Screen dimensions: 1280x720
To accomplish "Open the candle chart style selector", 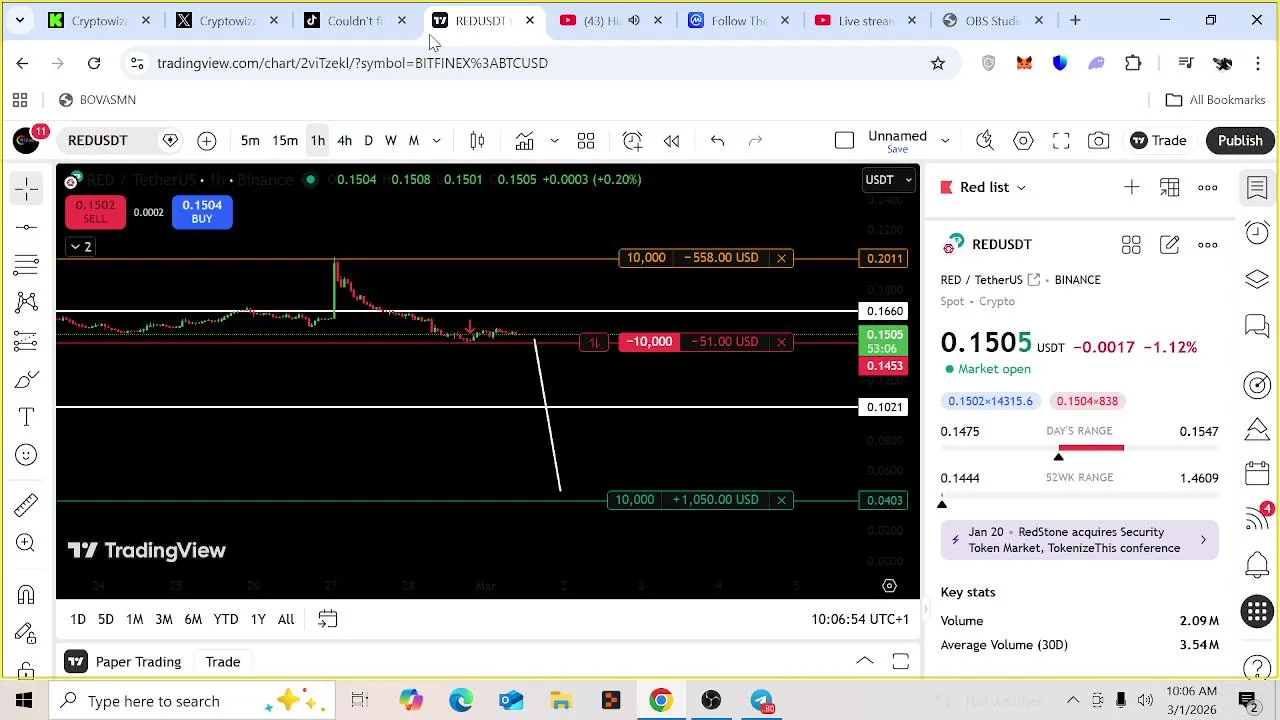I will click(477, 141).
